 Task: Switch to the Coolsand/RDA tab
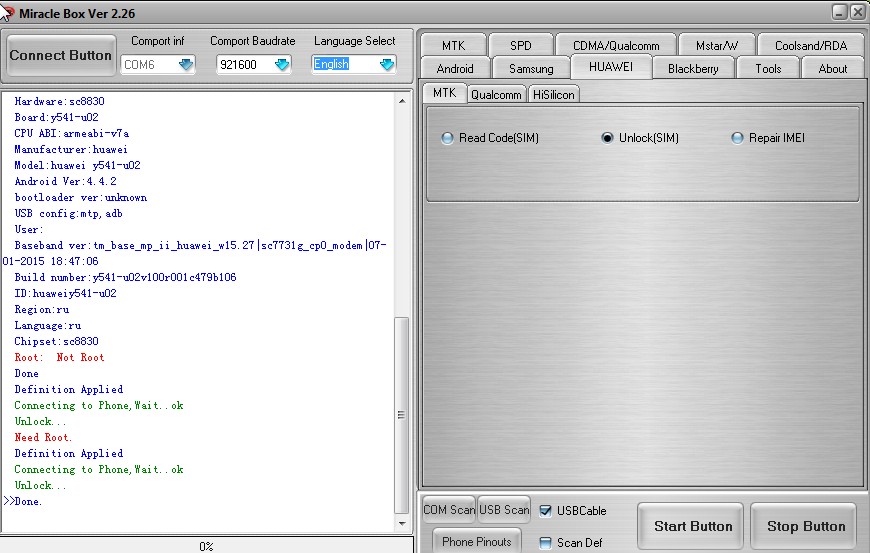(811, 45)
